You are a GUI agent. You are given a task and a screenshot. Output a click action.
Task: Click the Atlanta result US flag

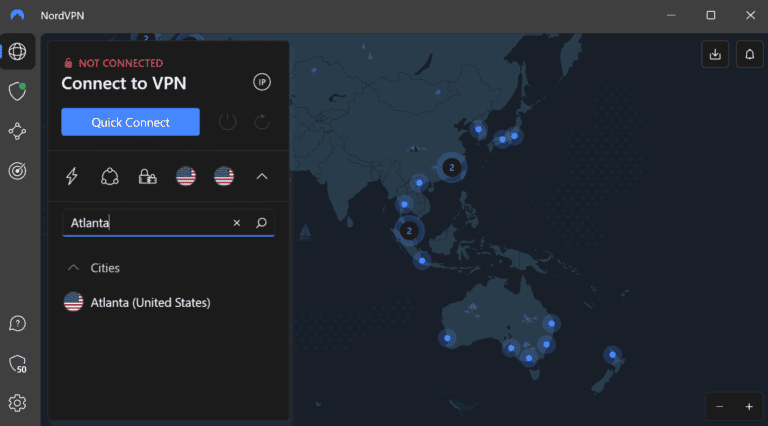coord(73,302)
